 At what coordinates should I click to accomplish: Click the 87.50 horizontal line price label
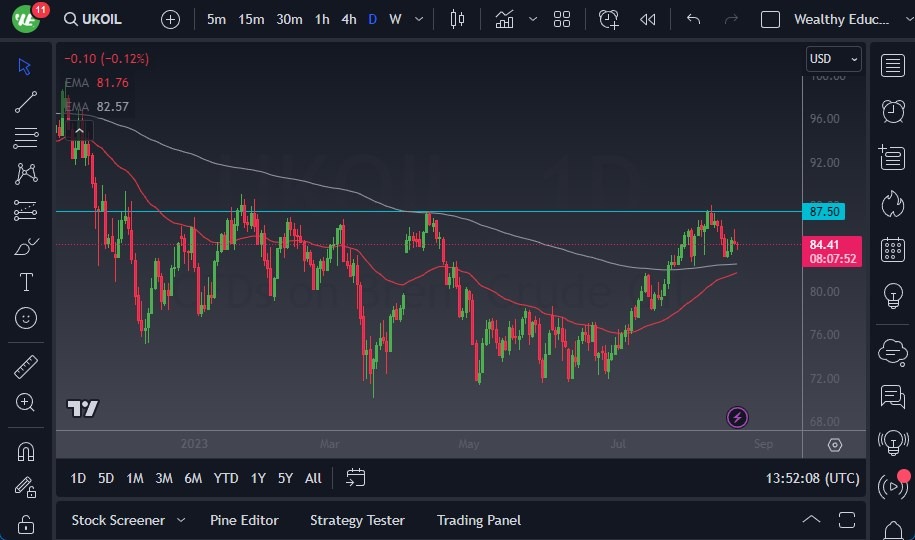(825, 211)
